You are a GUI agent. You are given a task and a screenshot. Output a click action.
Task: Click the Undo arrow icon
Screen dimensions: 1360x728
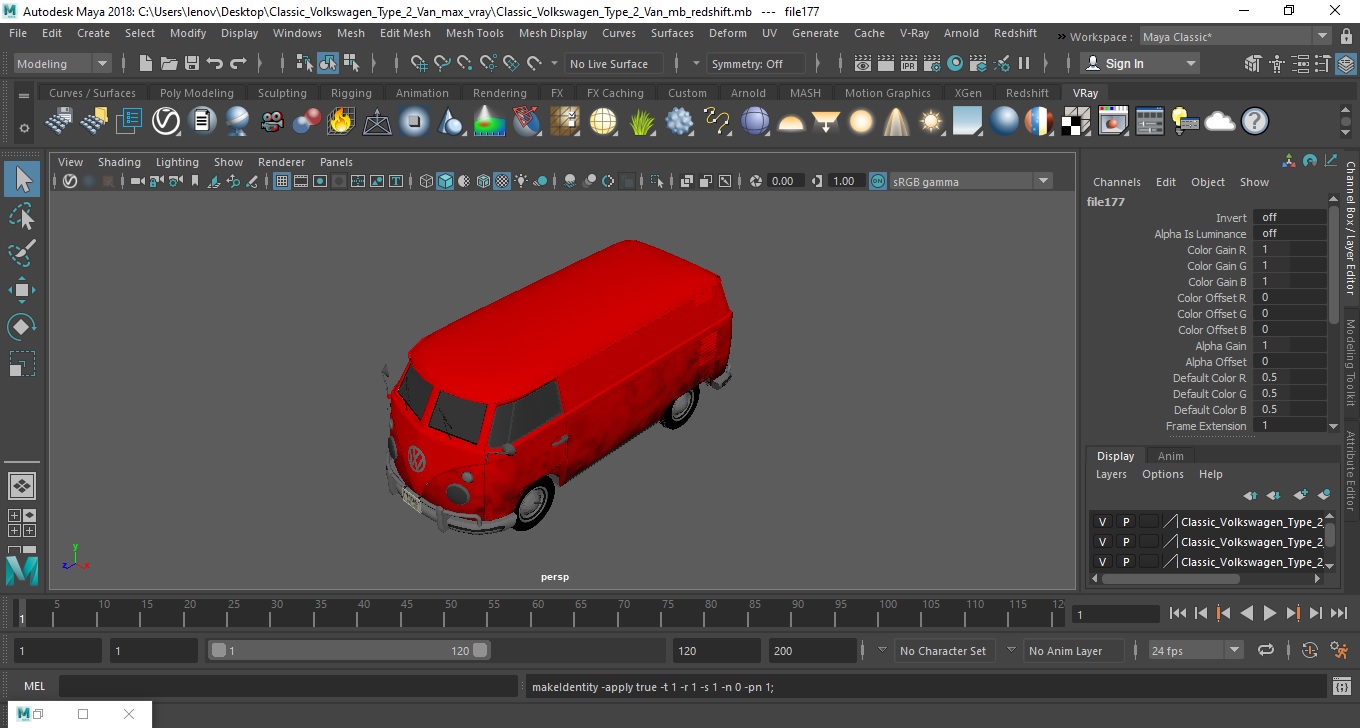click(215, 63)
